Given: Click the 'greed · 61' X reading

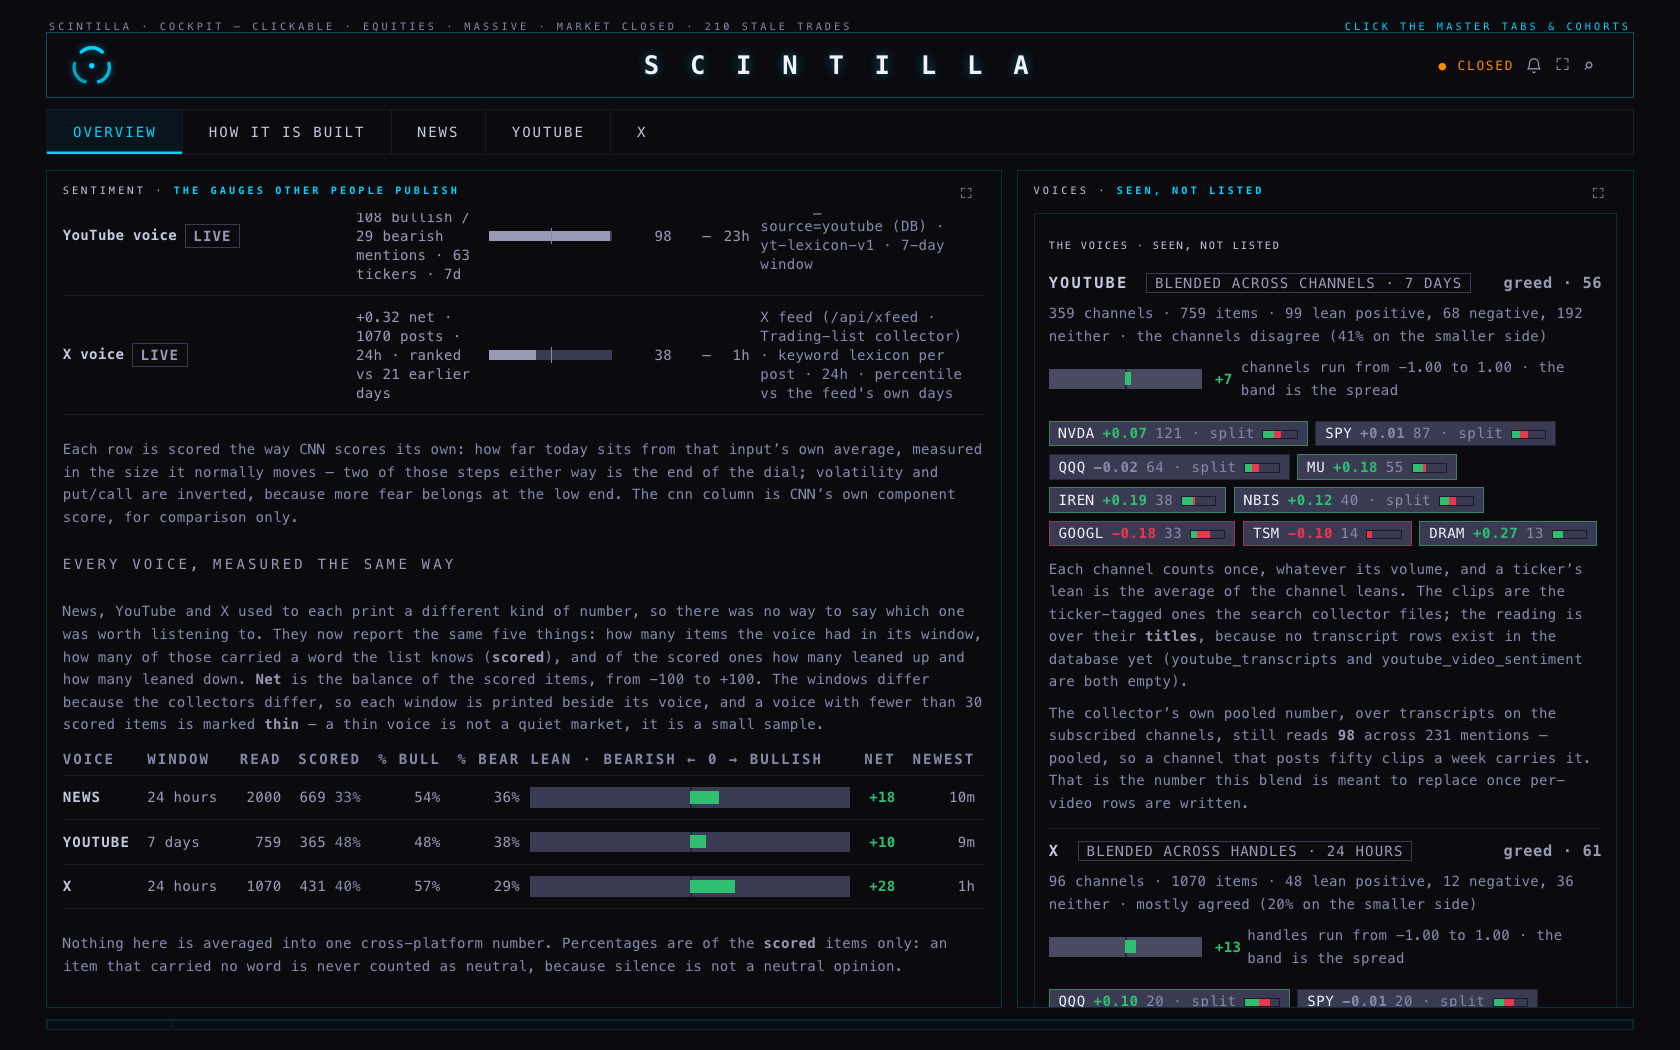Looking at the screenshot, I should [1552, 851].
